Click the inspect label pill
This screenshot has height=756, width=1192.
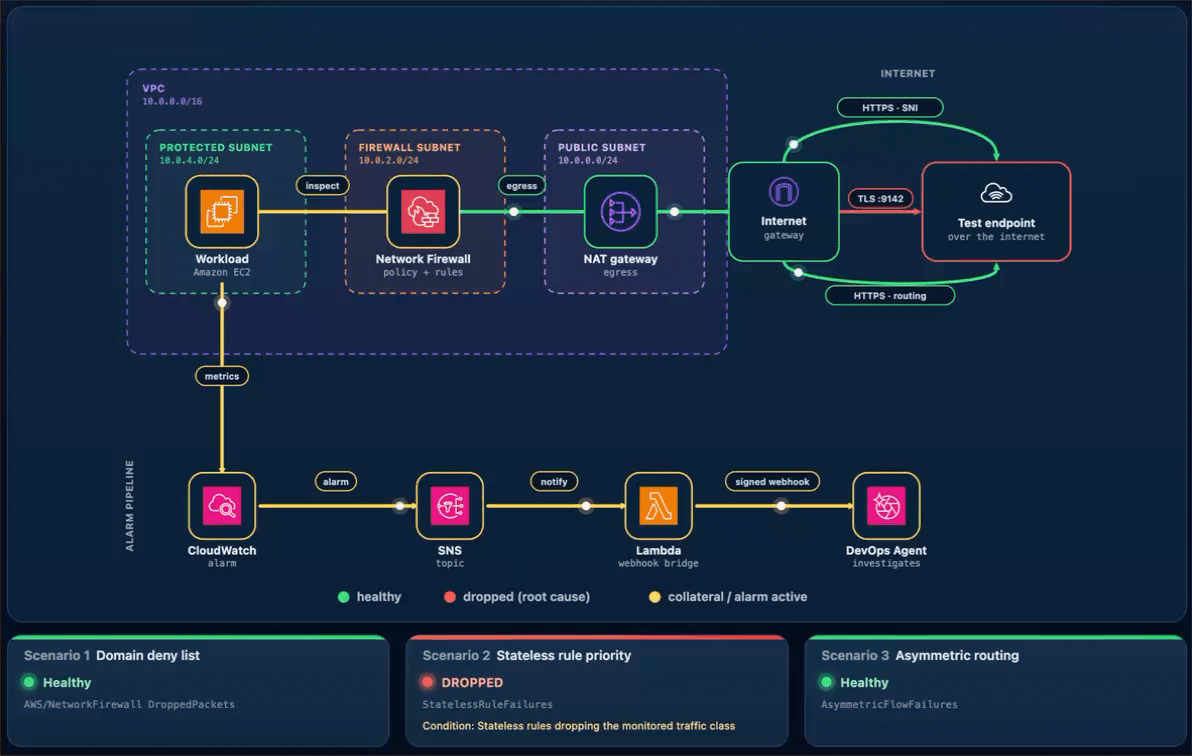pyautogui.click(x=322, y=186)
